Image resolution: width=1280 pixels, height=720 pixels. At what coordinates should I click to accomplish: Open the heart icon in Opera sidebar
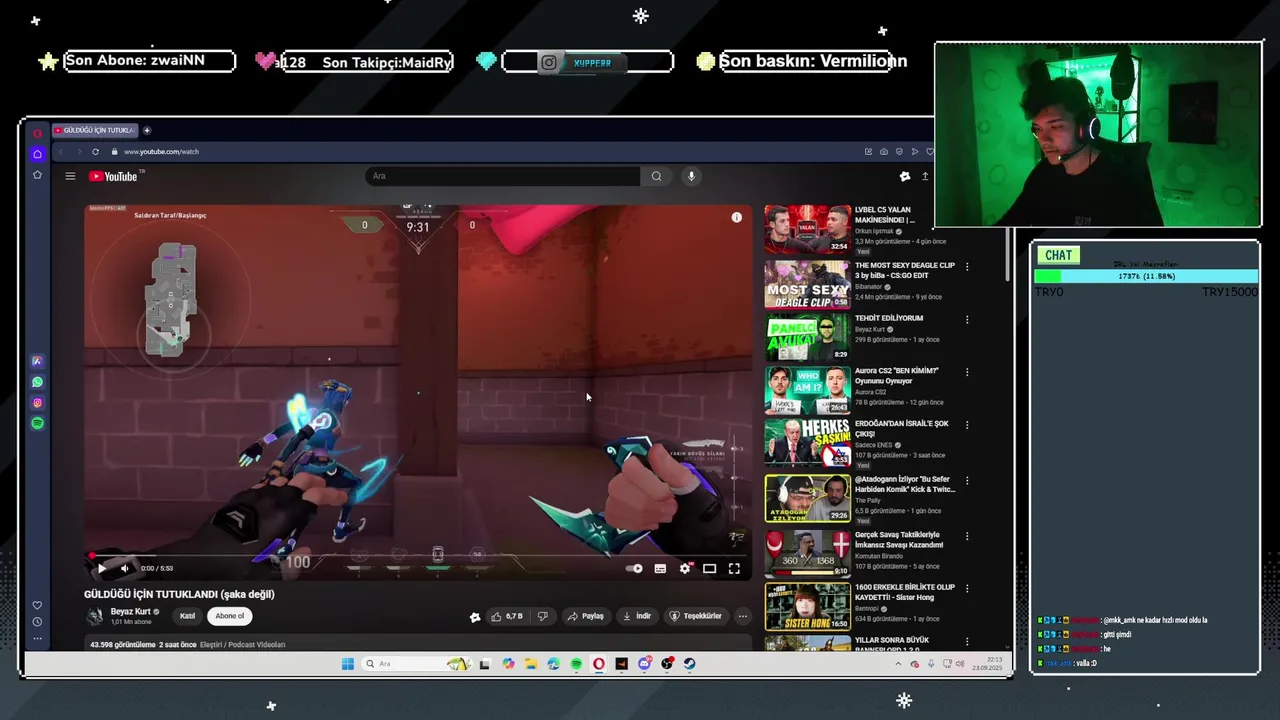(x=37, y=605)
